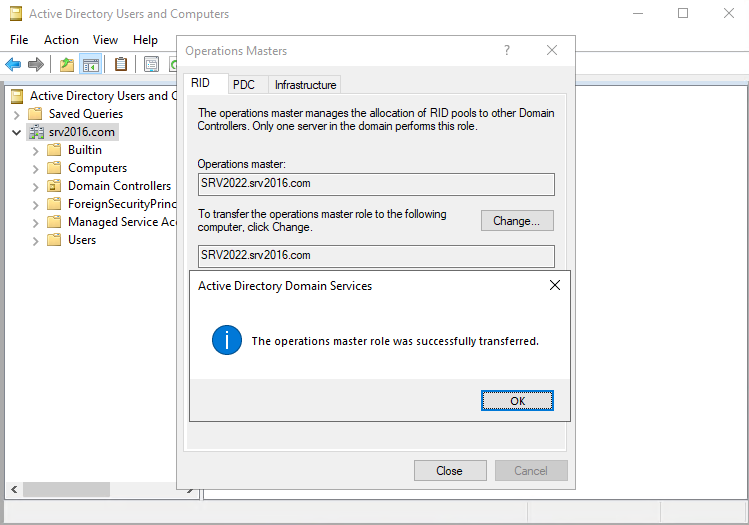
Task: Switch to the Infrastructure tab
Action: 305,85
